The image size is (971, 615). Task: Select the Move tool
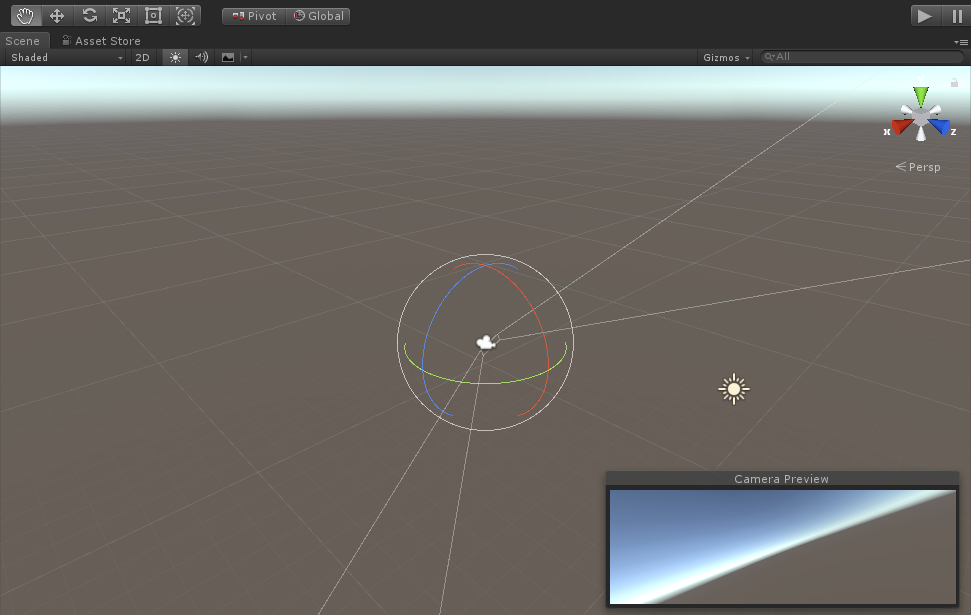coord(57,15)
